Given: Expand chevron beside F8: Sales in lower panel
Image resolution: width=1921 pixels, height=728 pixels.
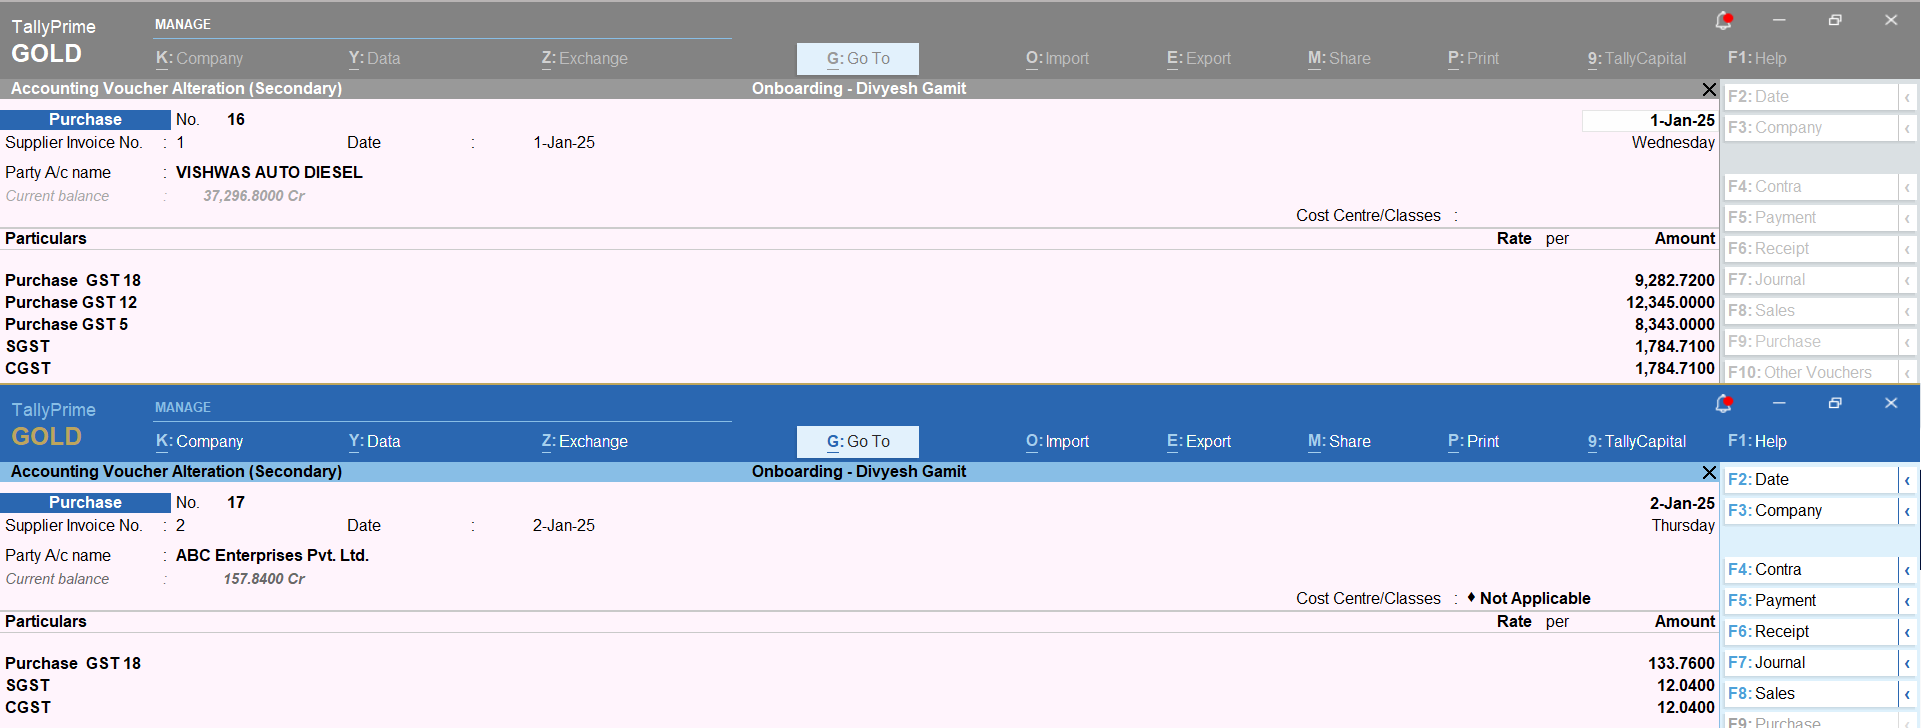Looking at the screenshot, I should (x=1907, y=694).
